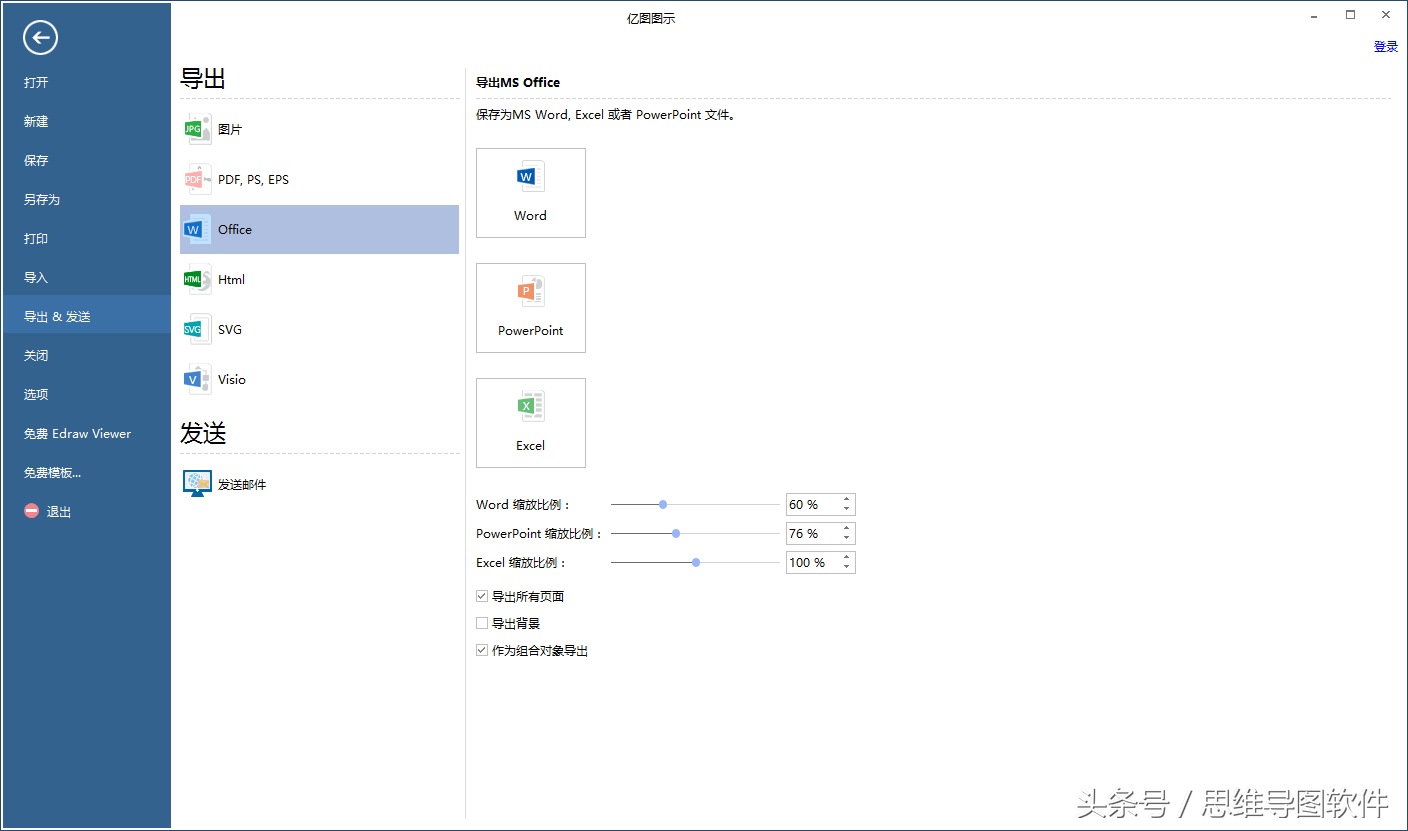Screen dimensions: 1408x831
Task: Enable the 导出背景 checkbox
Action: (x=482, y=623)
